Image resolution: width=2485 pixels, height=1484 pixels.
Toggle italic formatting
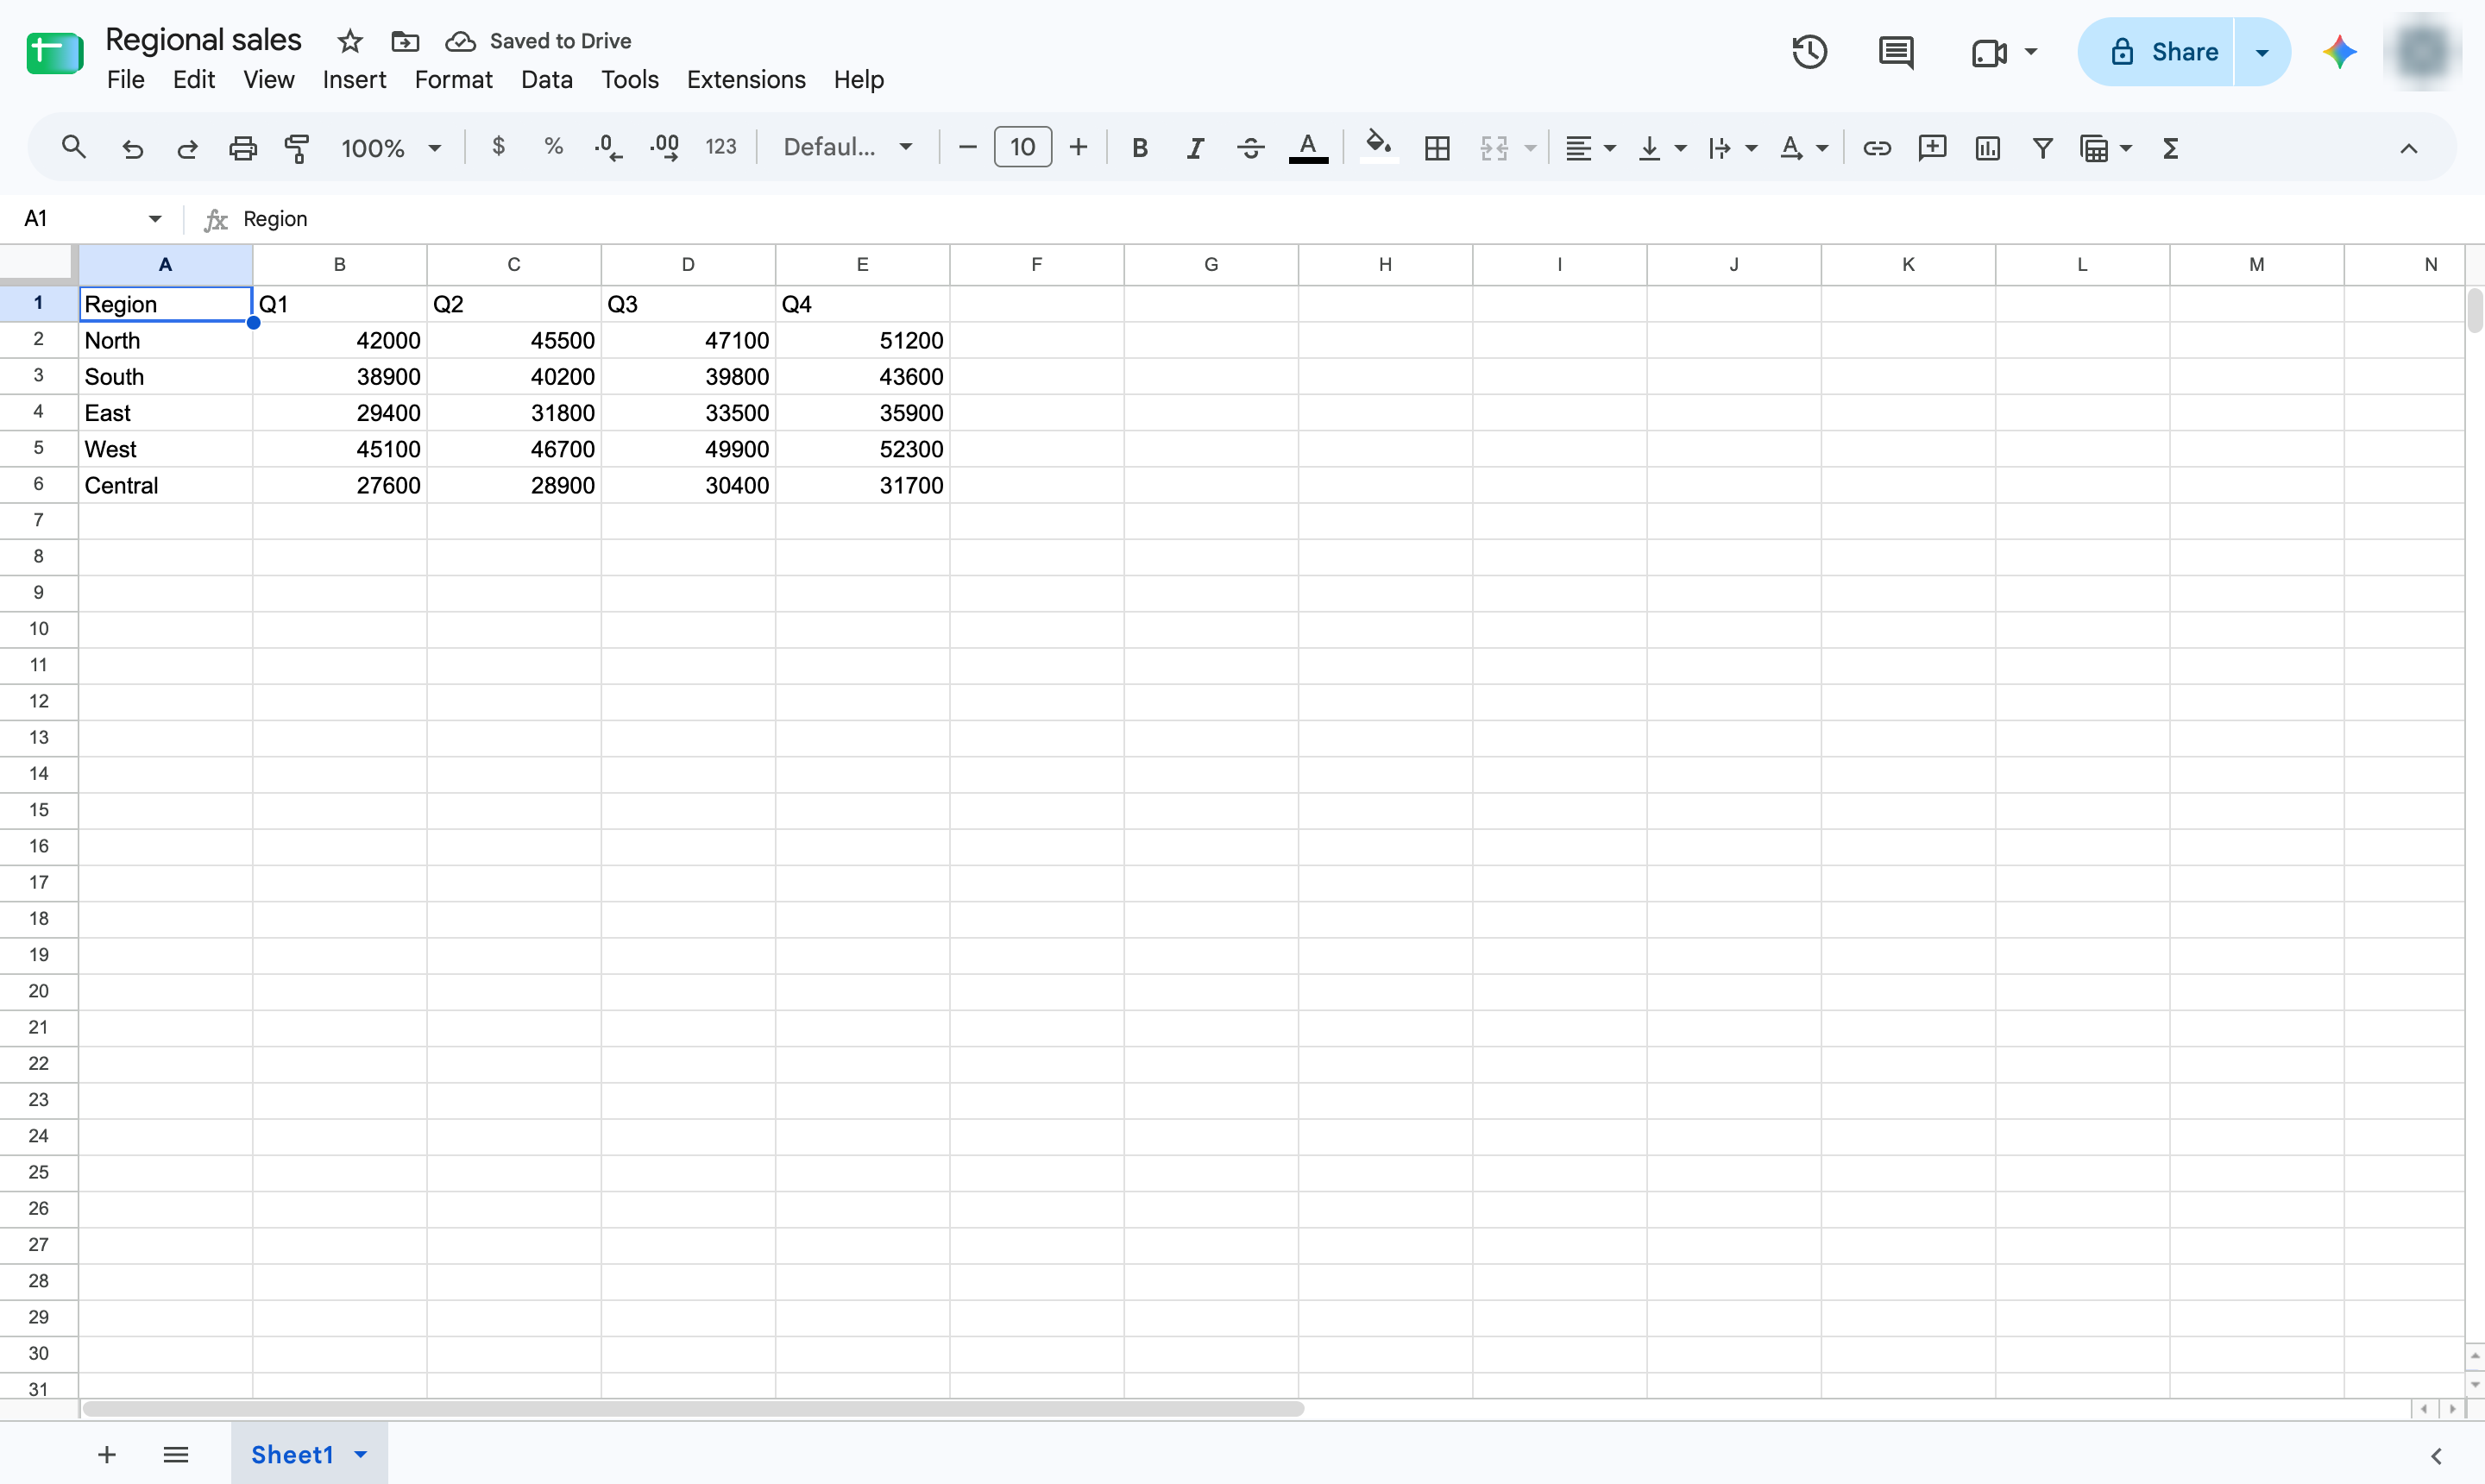coord(1195,148)
